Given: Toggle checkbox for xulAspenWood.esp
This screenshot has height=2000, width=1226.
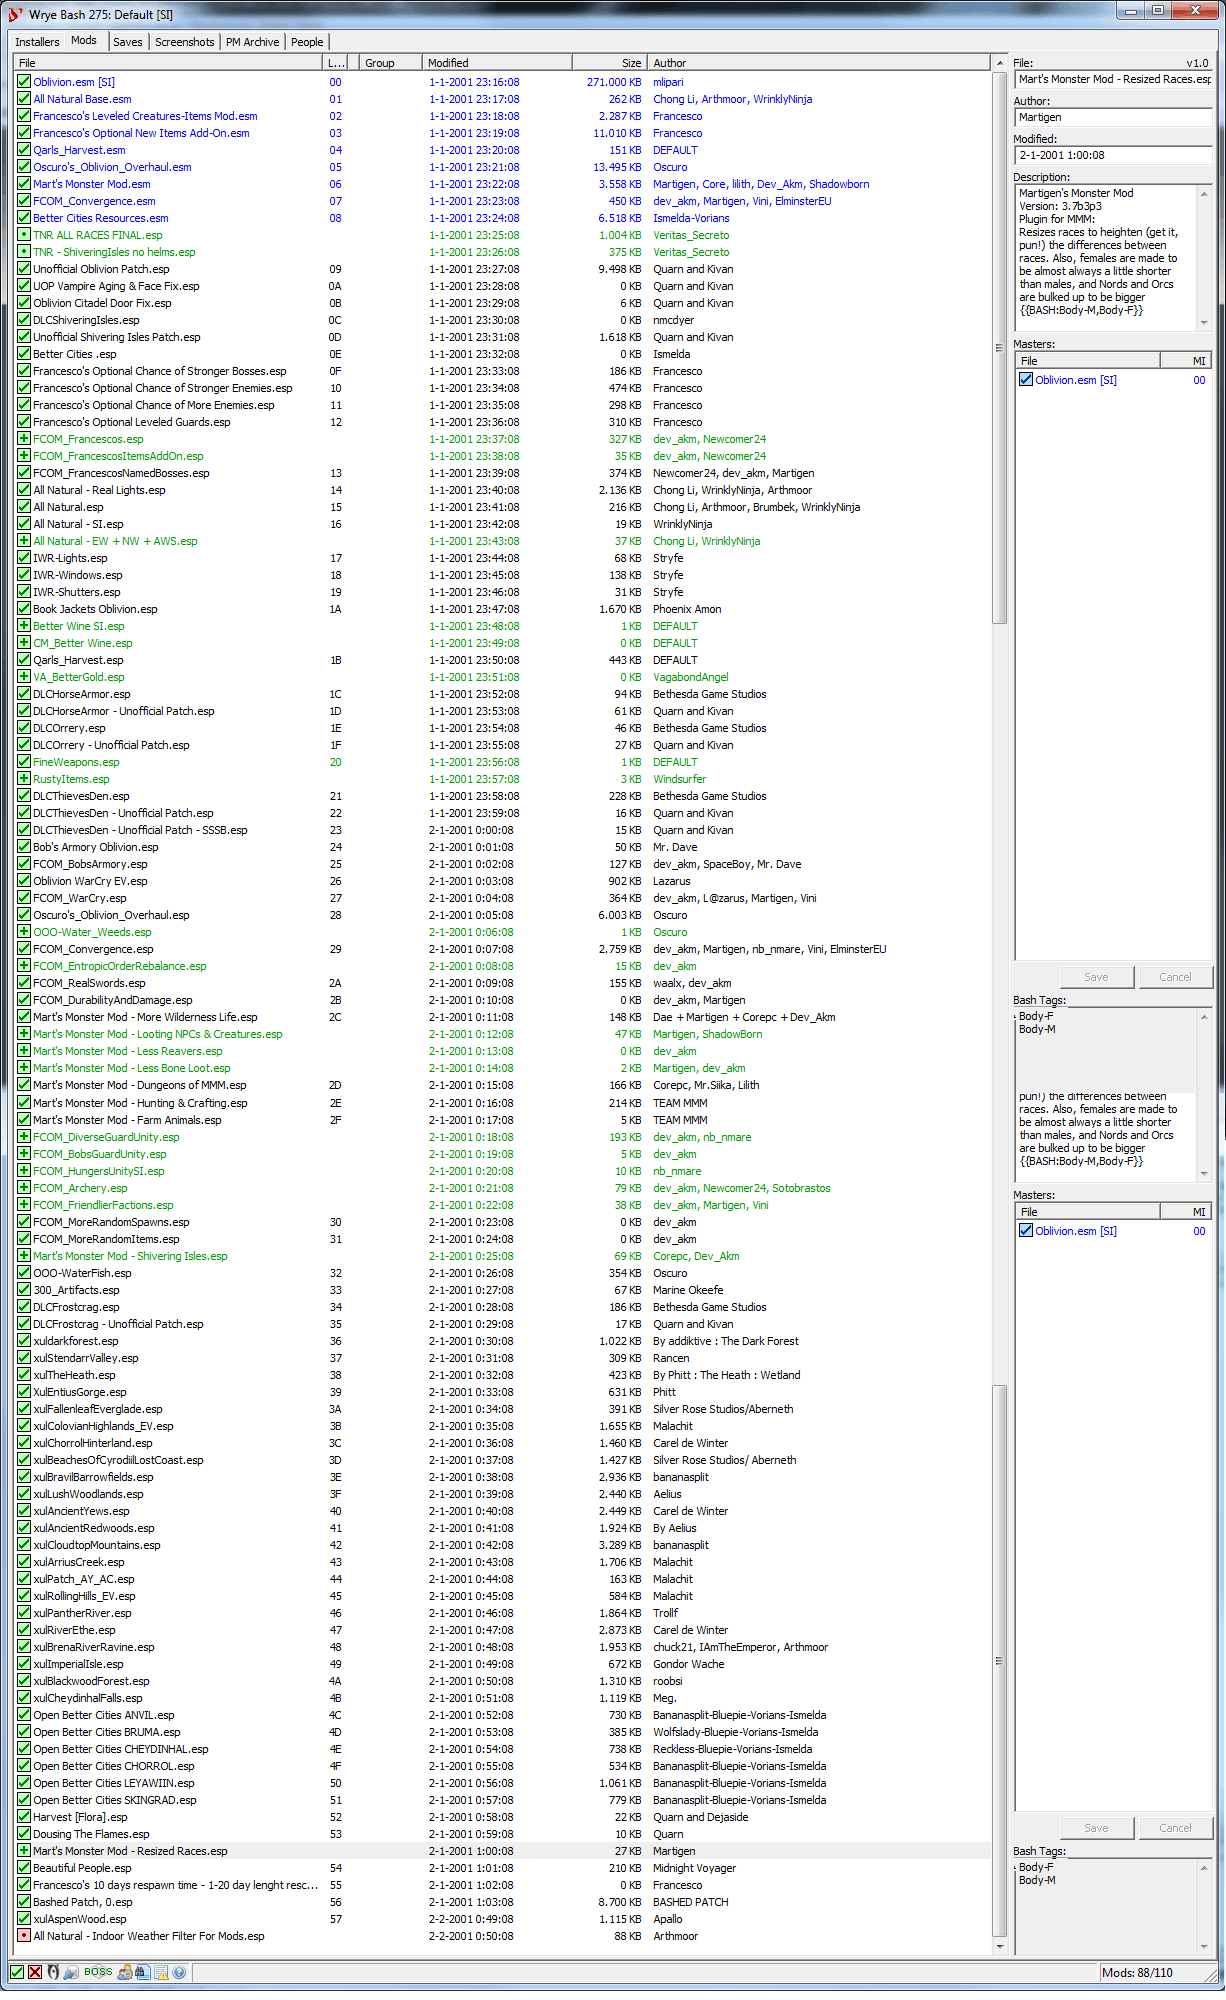Looking at the screenshot, I should tap(24, 1919).
